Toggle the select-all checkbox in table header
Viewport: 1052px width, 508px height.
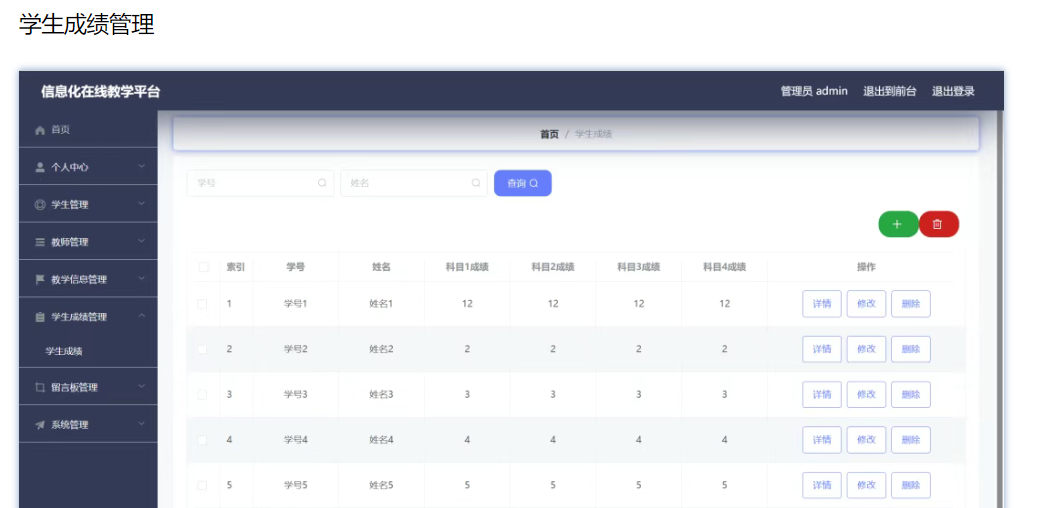pos(203,267)
